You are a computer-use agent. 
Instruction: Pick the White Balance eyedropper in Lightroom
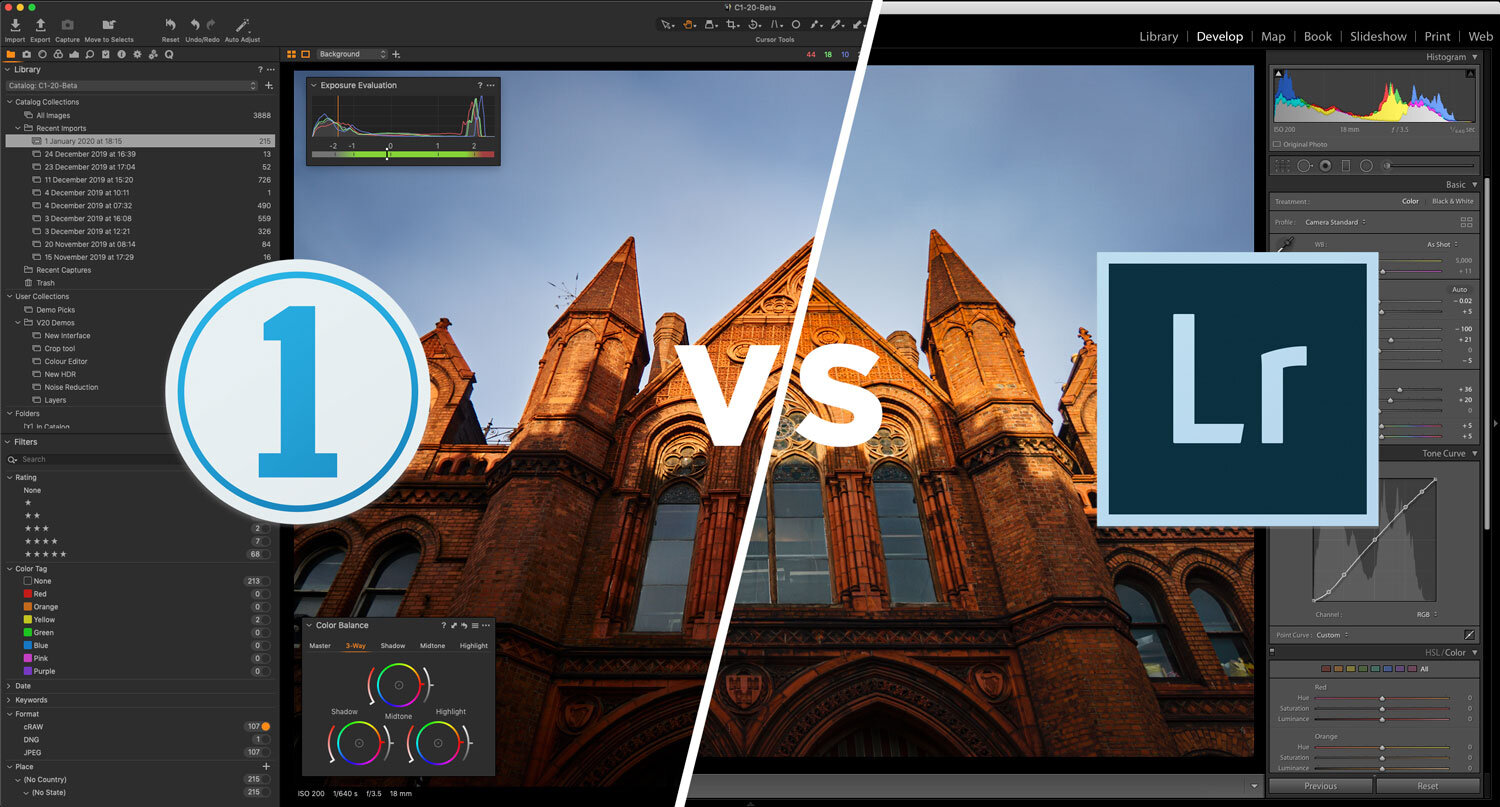[x=1288, y=243]
